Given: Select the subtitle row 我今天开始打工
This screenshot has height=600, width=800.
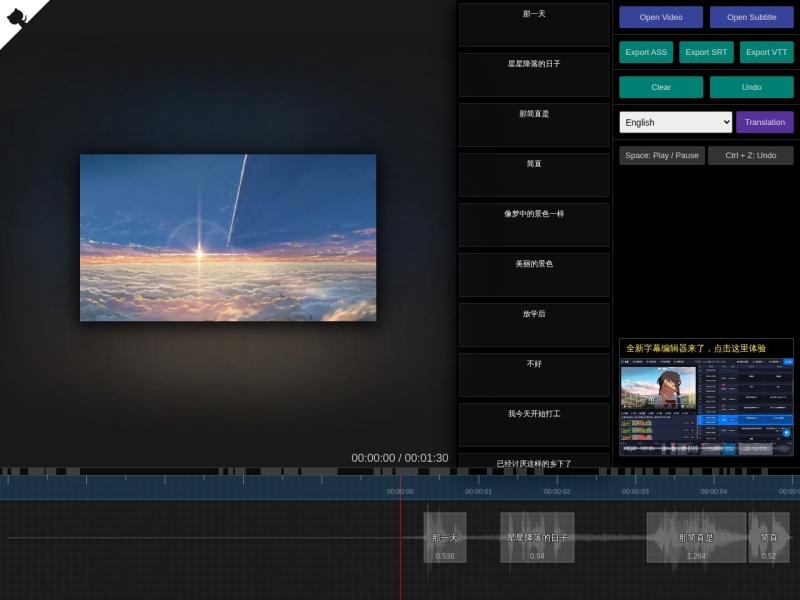Looking at the screenshot, I should pyautogui.click(x=534, y=424).
